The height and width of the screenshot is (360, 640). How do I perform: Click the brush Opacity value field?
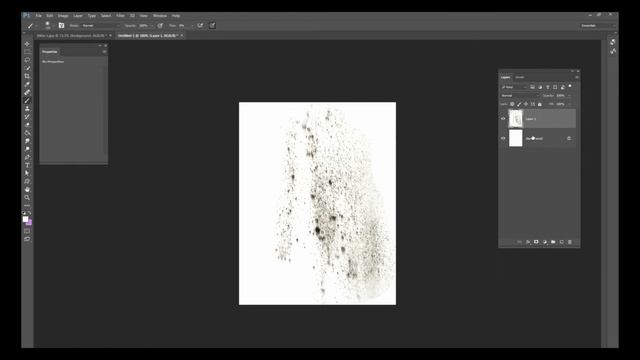pyautogui.click(x=144, y=25)
